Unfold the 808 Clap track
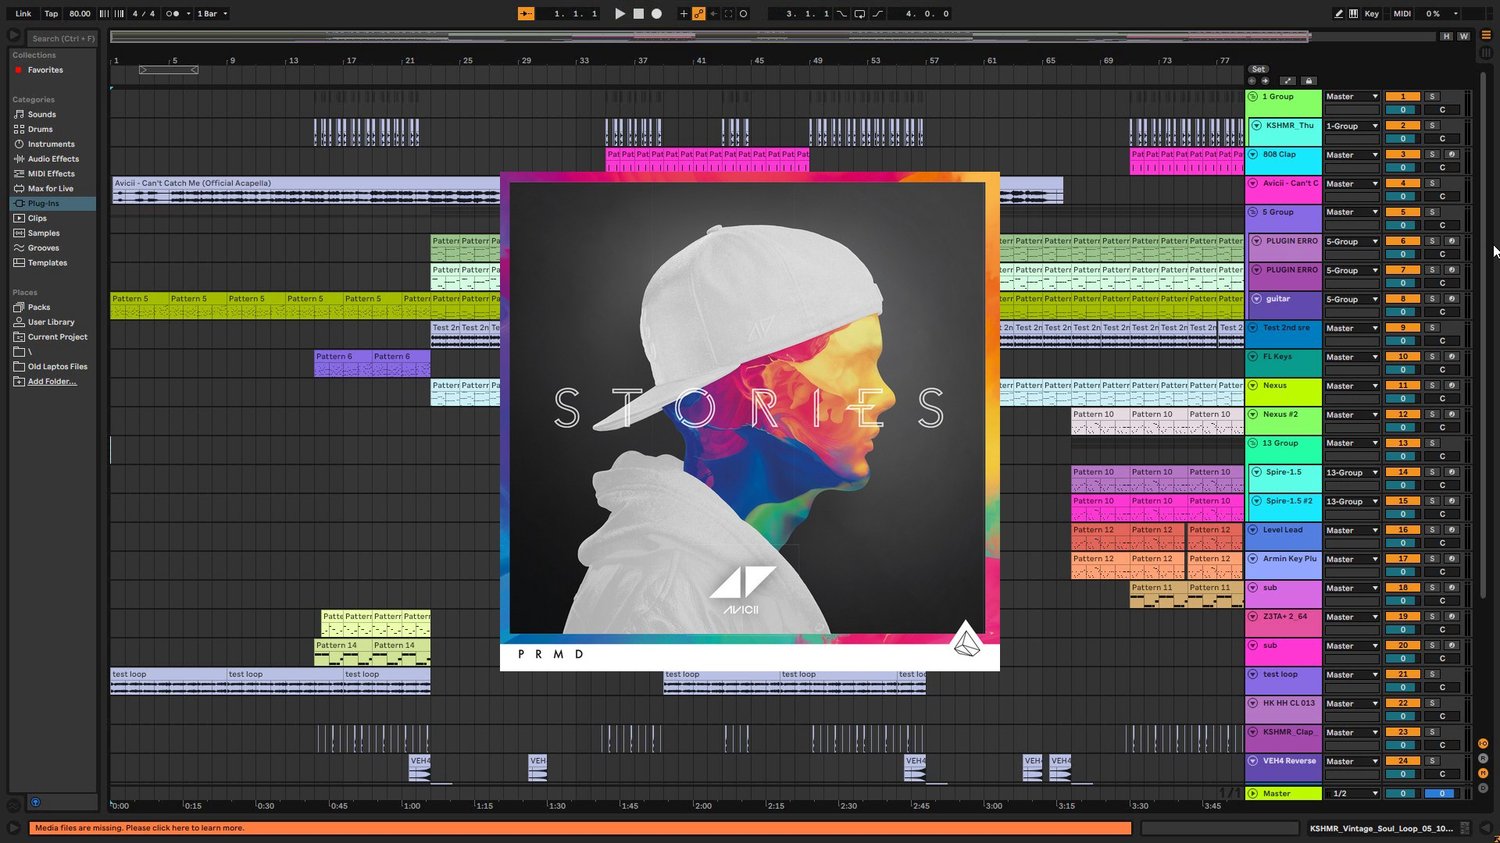 coord(1253,155)
